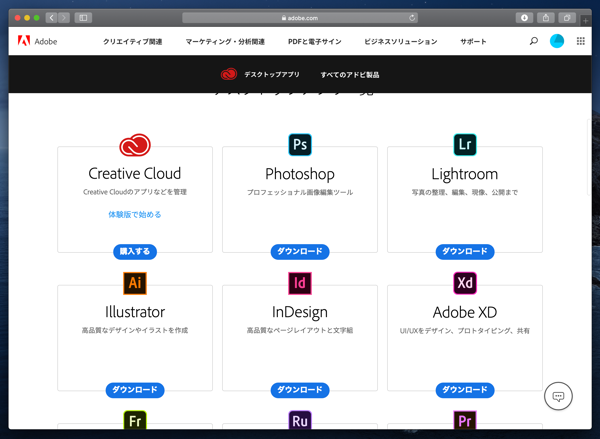Click the 写真の整理、編集、現像、公開まで description

(x=465, y=192)
